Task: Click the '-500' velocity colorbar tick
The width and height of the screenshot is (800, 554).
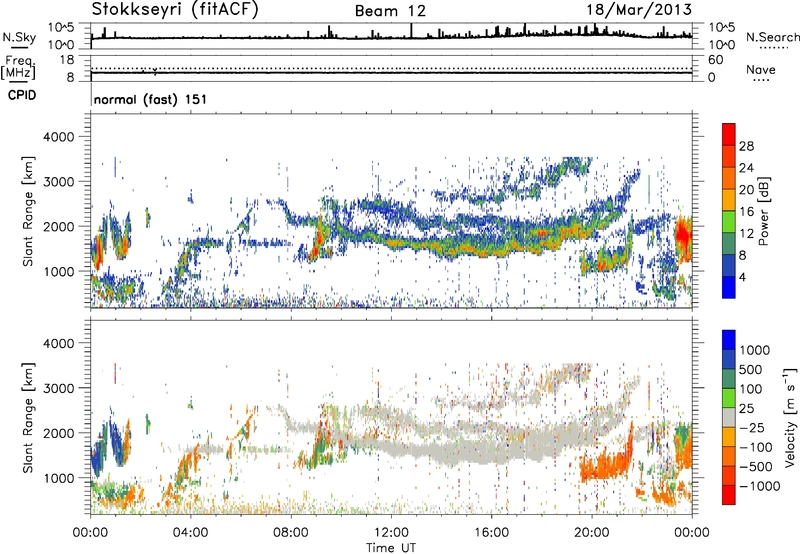Action: pos(755,467)
